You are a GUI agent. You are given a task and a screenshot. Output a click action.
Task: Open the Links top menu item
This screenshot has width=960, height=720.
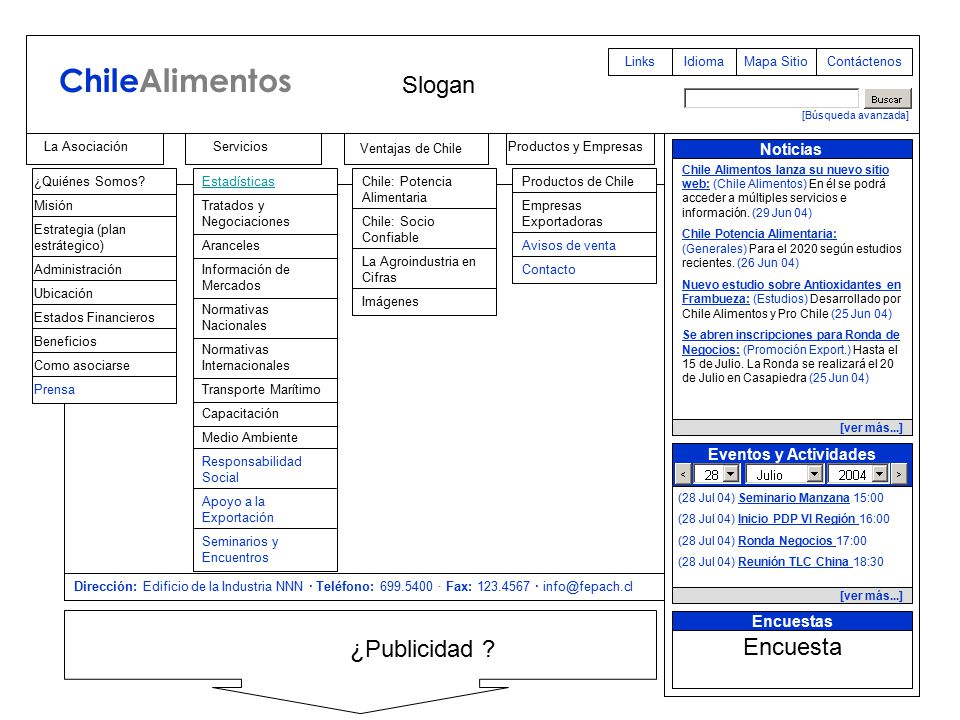coord(640,62)
